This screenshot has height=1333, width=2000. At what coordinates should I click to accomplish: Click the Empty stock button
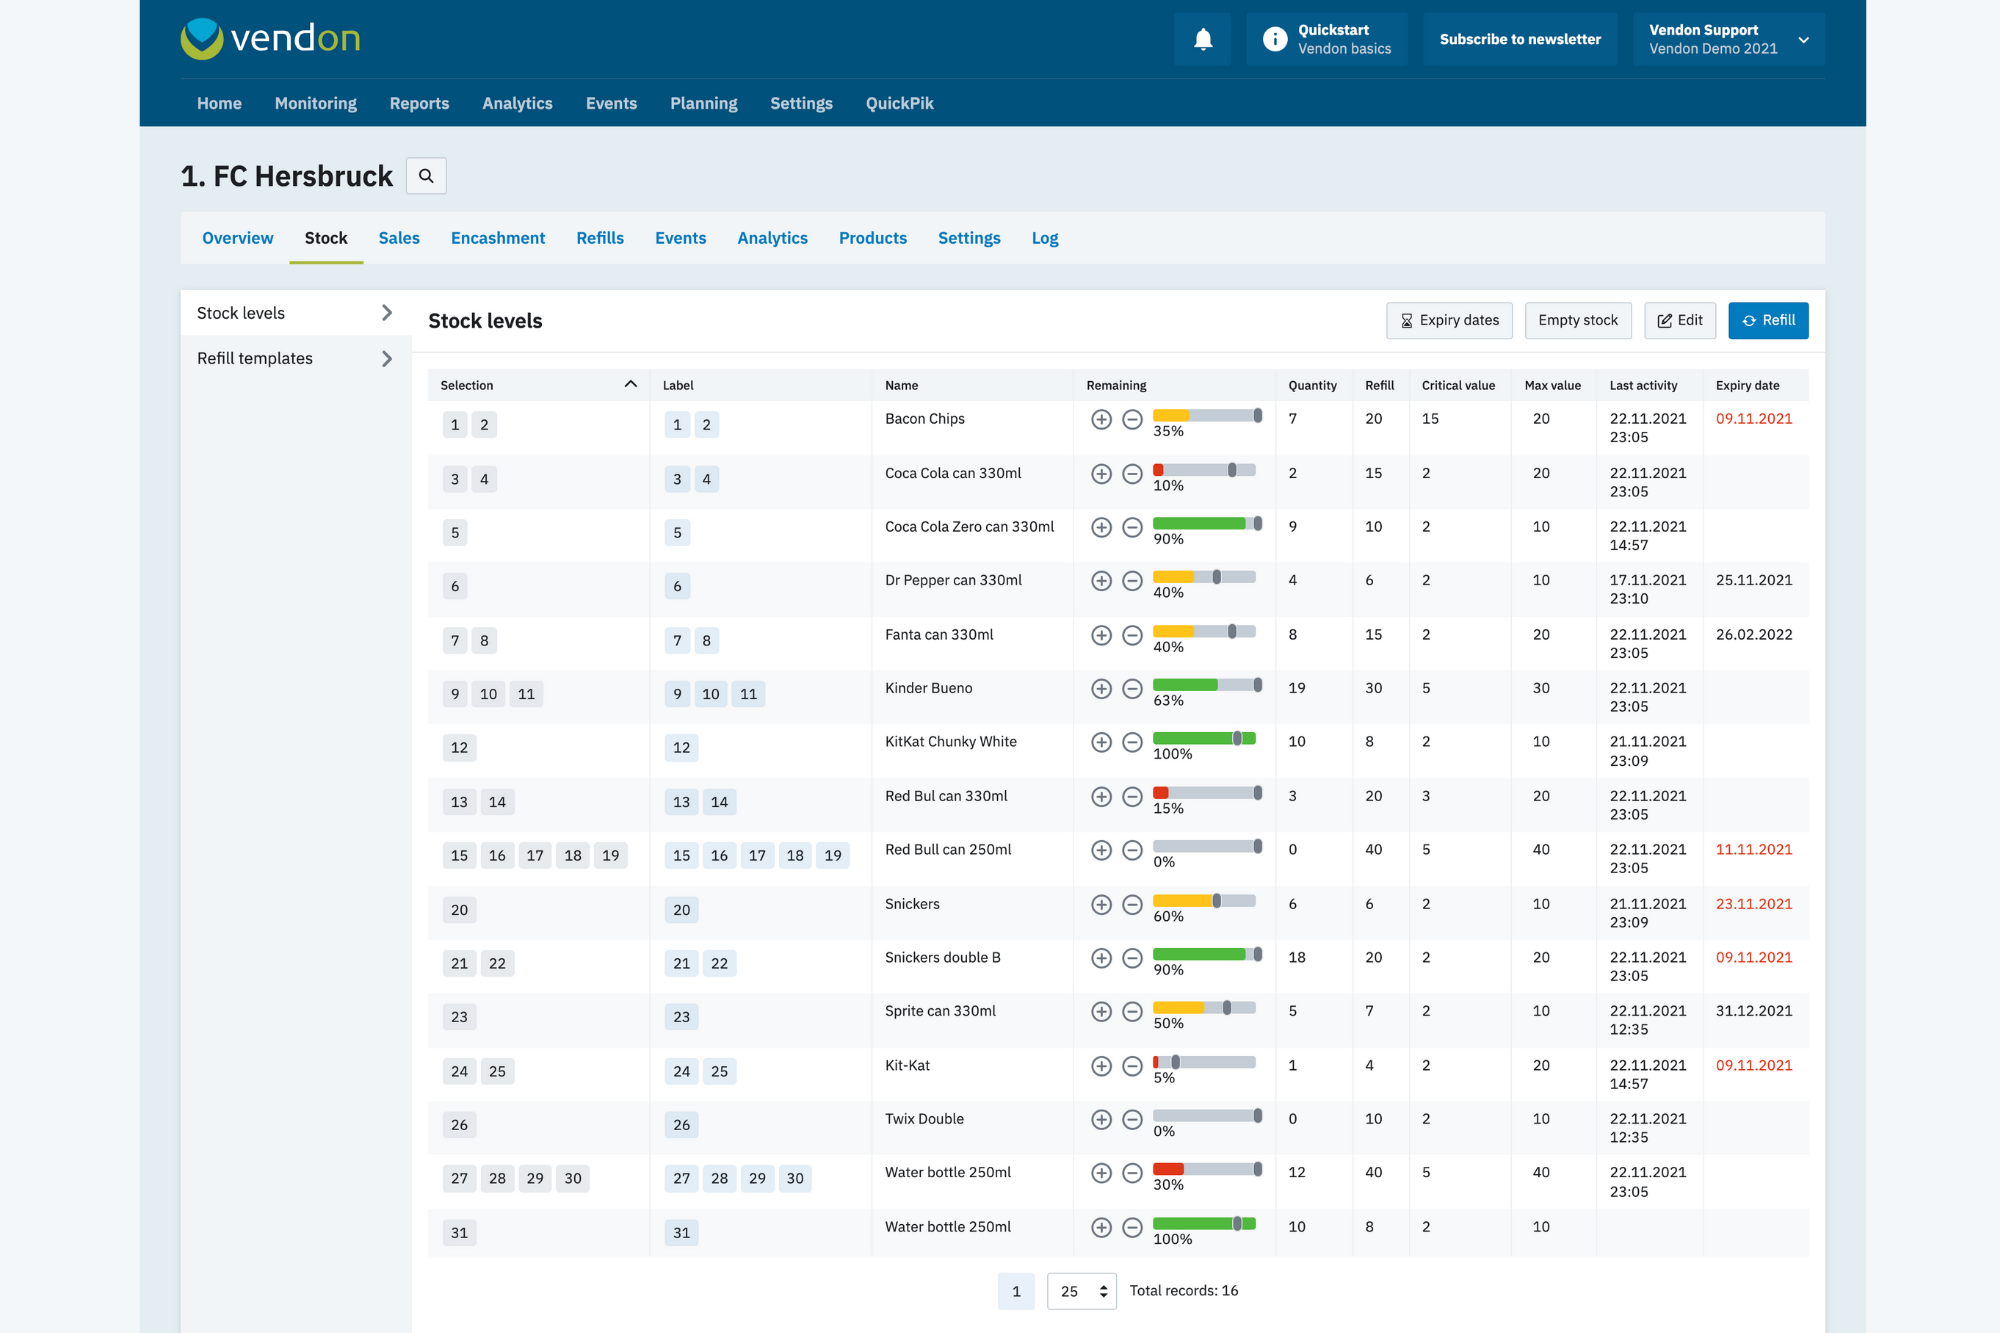click(x=1578, y=320)
